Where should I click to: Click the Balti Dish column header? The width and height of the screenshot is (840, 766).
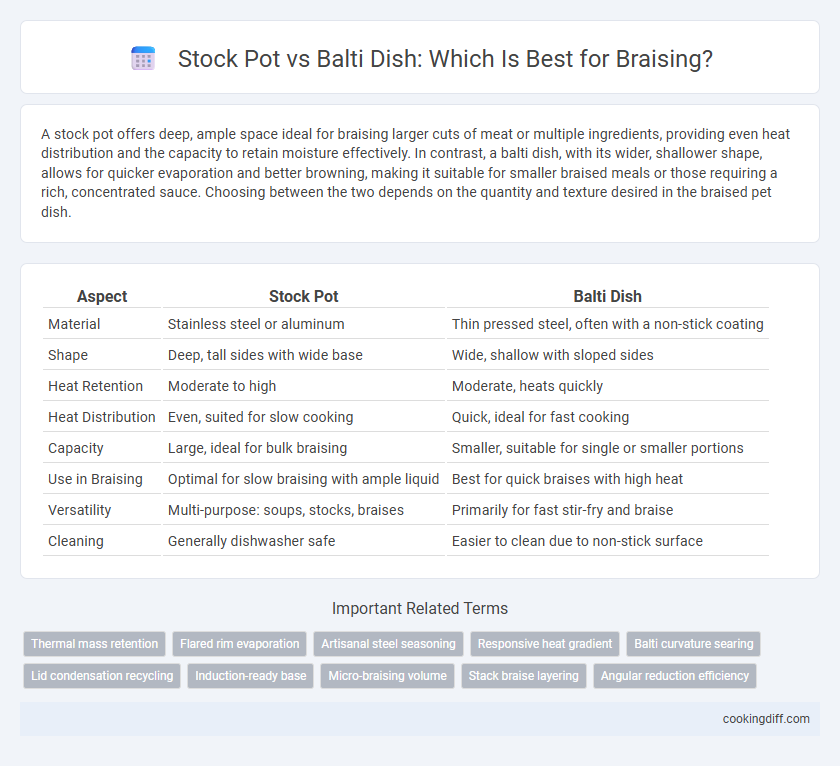point(608,296)
